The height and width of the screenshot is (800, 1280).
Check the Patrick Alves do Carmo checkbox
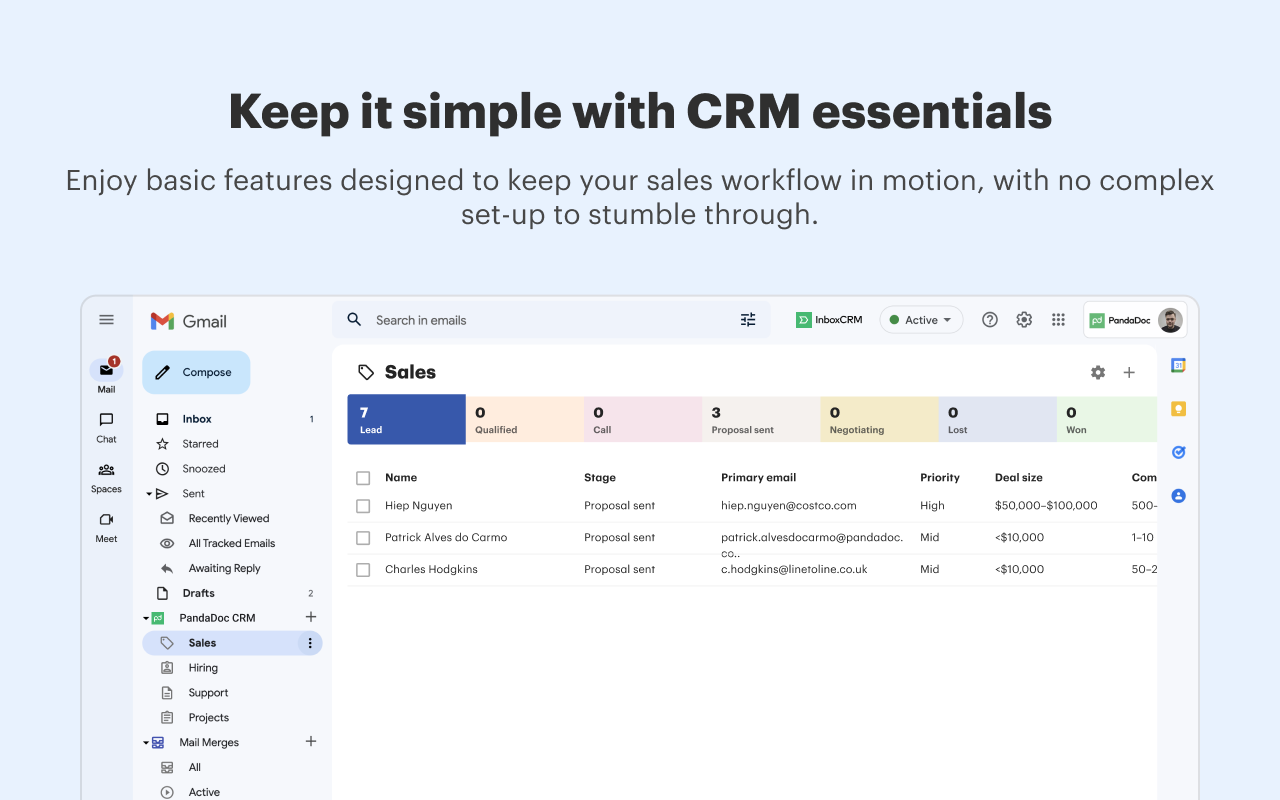tap(363, 538)
